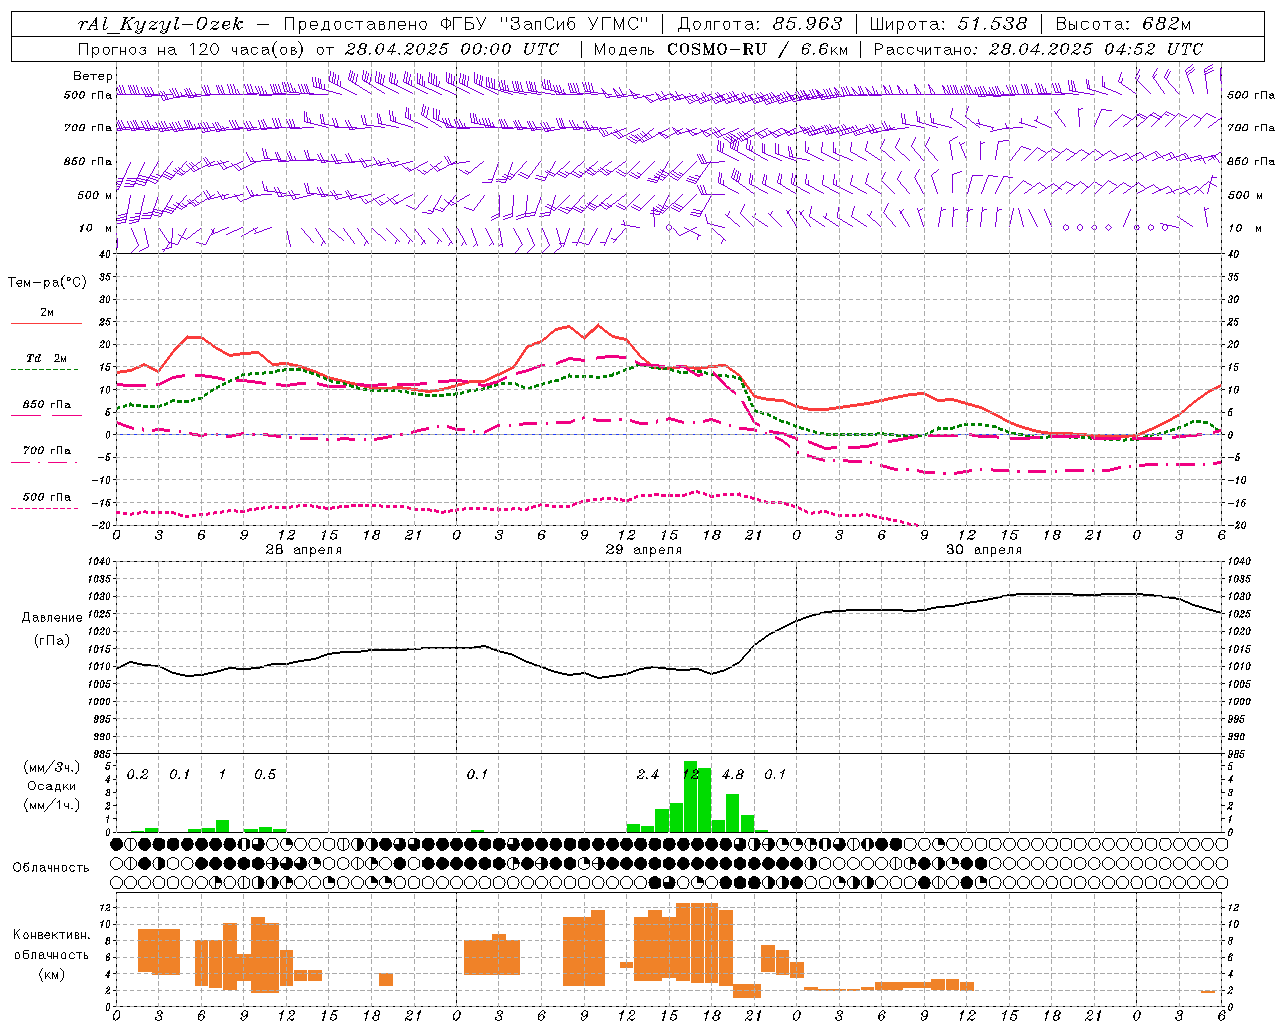1280x1024 pixels.
Task: Click the 0.5 precipitation value
Action: [x=265, y=775]
